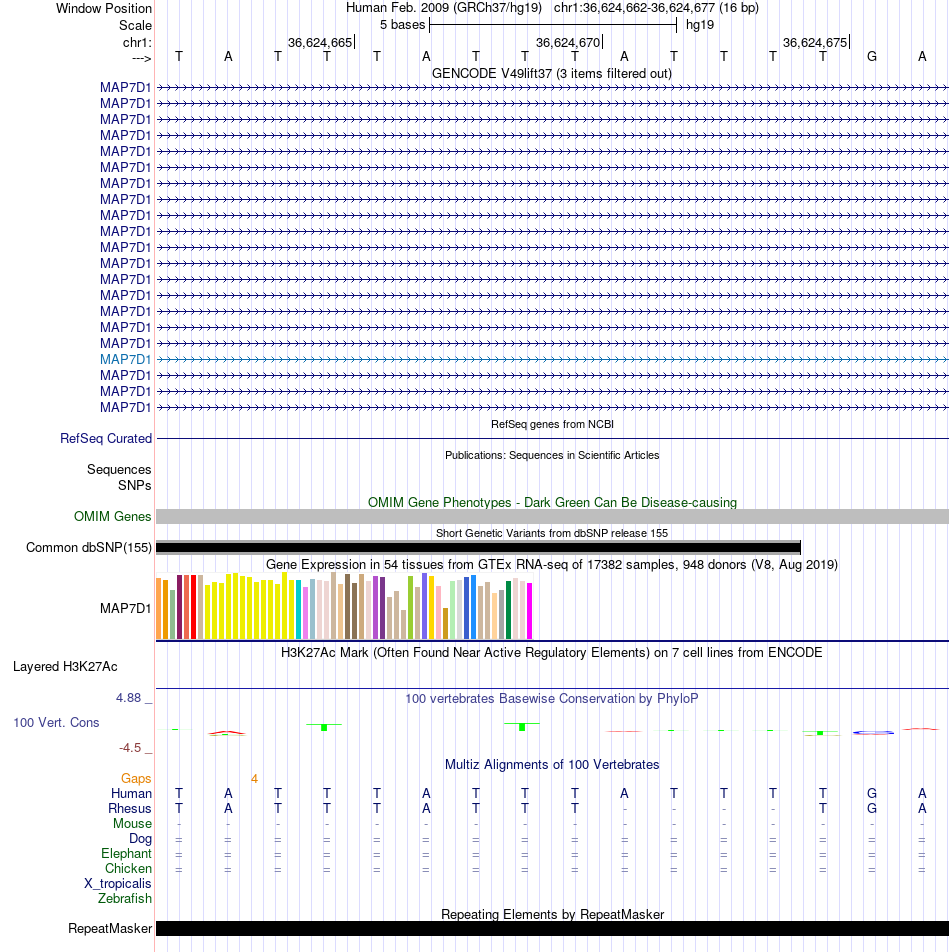Select the 100 Vert. Cons label

[56, 722]
